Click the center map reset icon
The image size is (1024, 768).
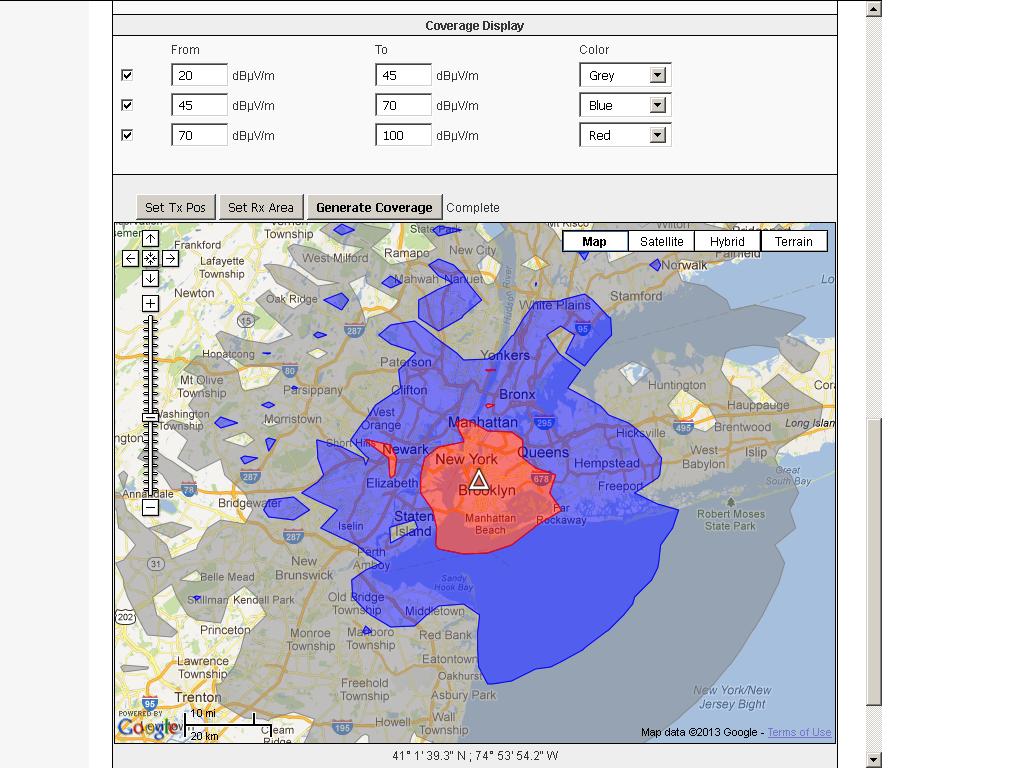point(150,259)
